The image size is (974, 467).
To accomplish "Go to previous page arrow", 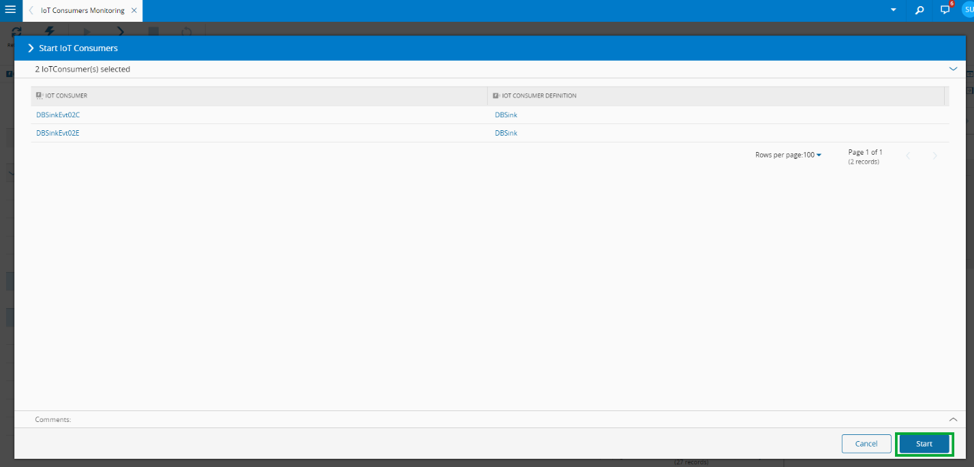I will coord(908,156).
